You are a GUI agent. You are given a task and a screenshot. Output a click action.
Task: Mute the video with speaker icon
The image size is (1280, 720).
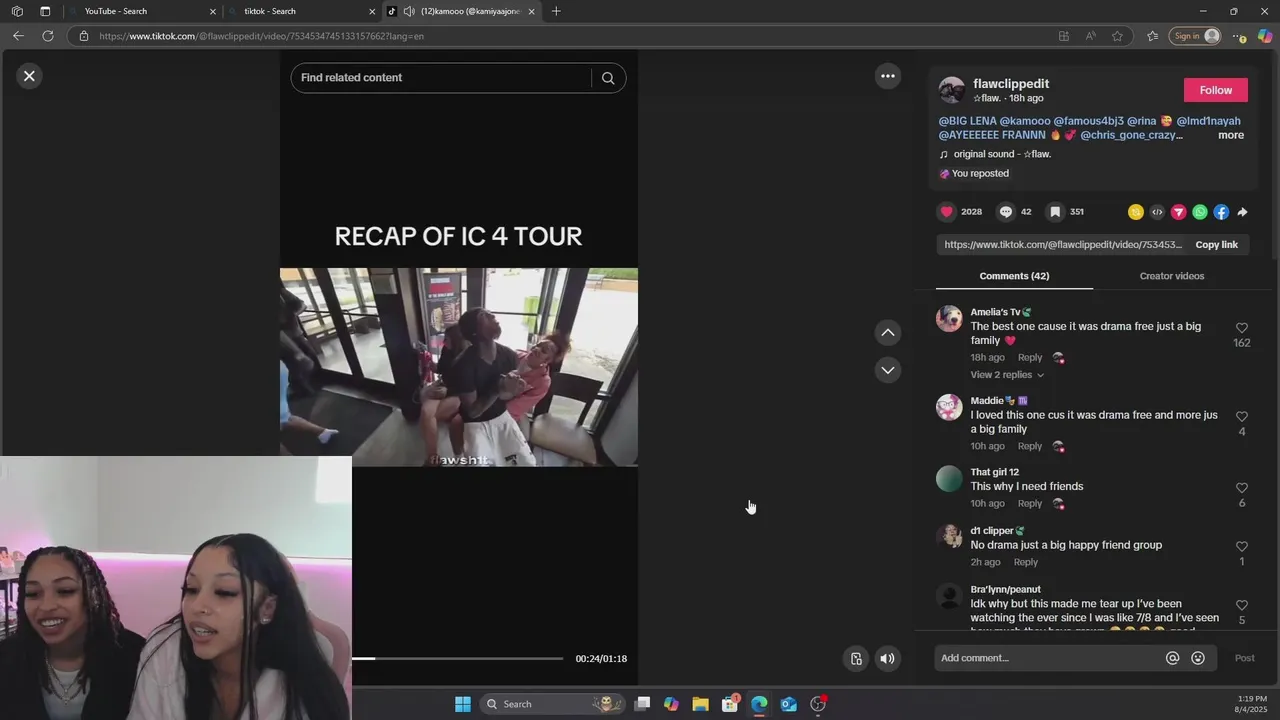pyautogui.click(x=887, y=658)
